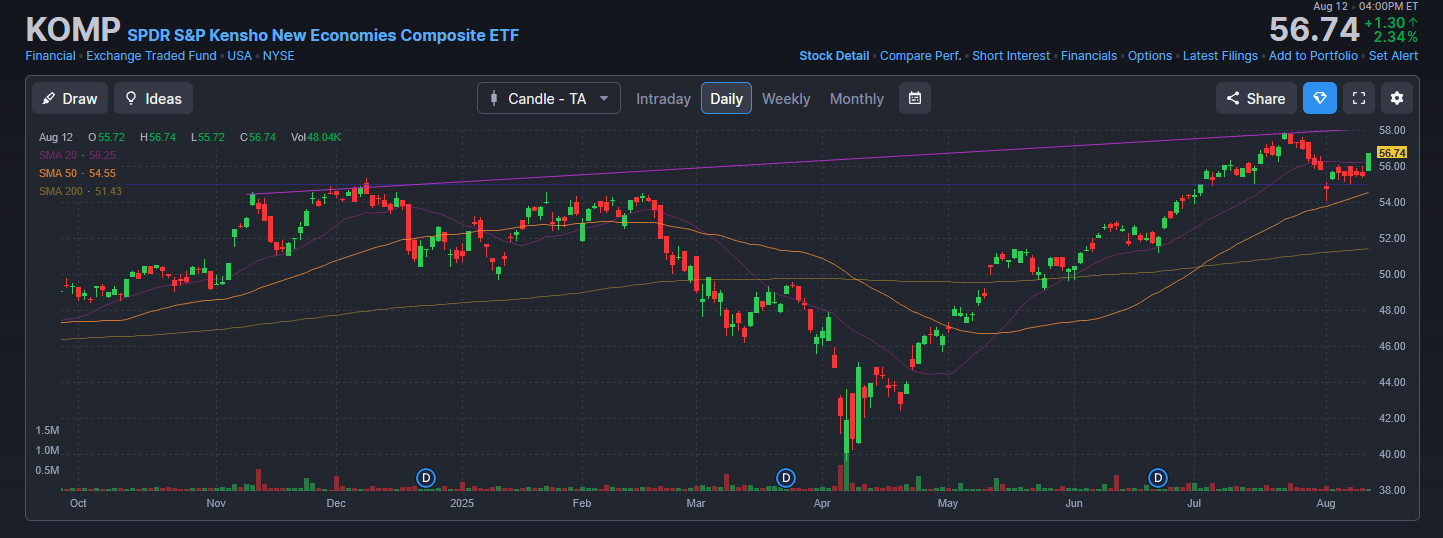This screenshot has width=1443, height=538.
Task: Expand the Candle - TA chart type dropdown
Action: tap(549, 98)
